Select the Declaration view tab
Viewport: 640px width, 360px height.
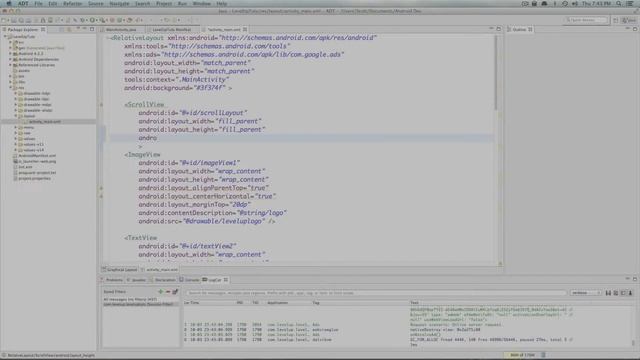(x=165, y=280)
